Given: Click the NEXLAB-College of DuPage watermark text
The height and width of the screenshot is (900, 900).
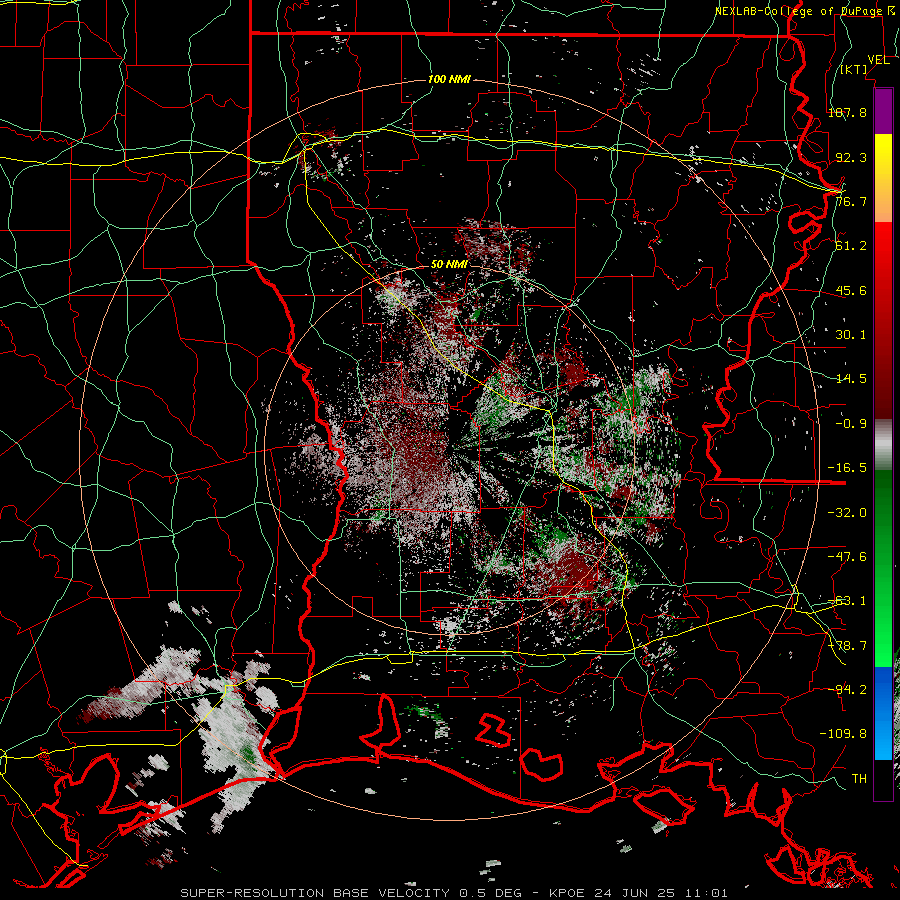Looking at the screenshot, I should (801, 11).
